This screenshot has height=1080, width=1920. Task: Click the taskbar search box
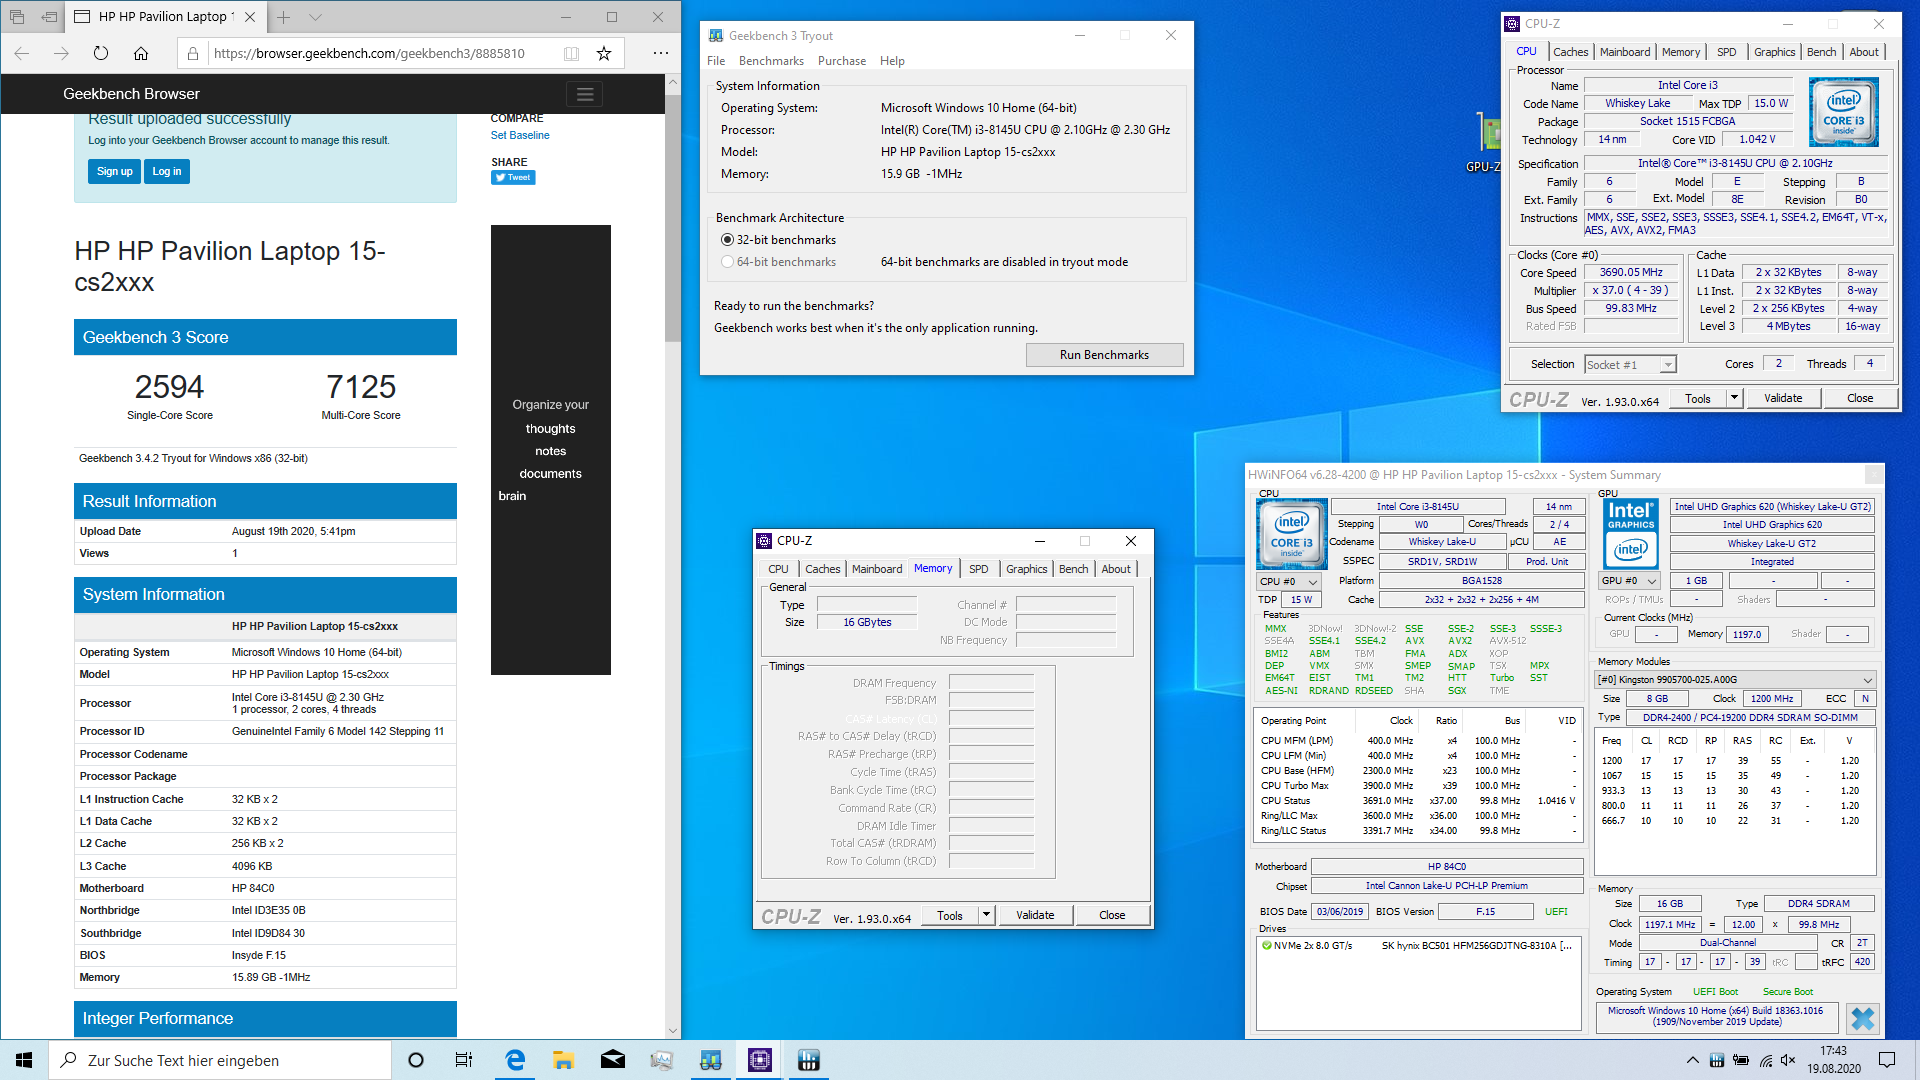pyautogui.click(x=220, y=1060)
